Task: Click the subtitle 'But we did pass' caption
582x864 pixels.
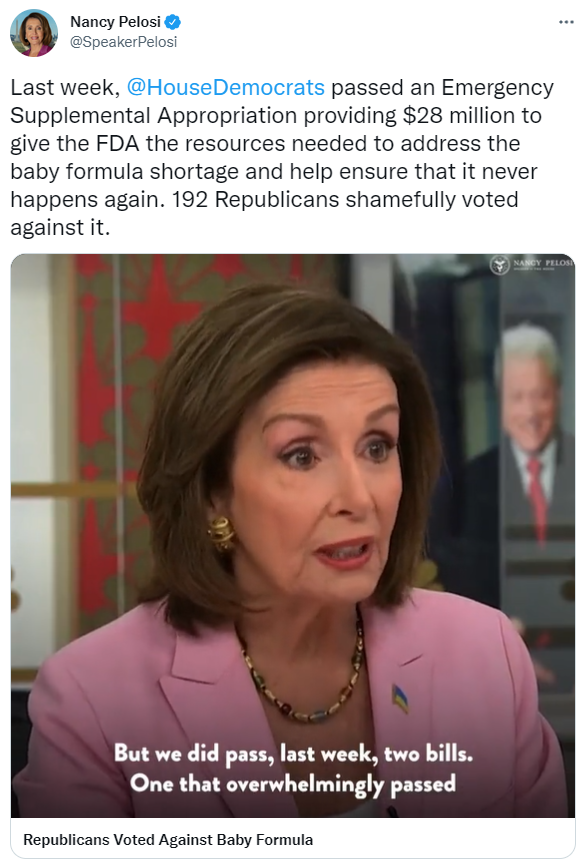Action: pos(293,768)
